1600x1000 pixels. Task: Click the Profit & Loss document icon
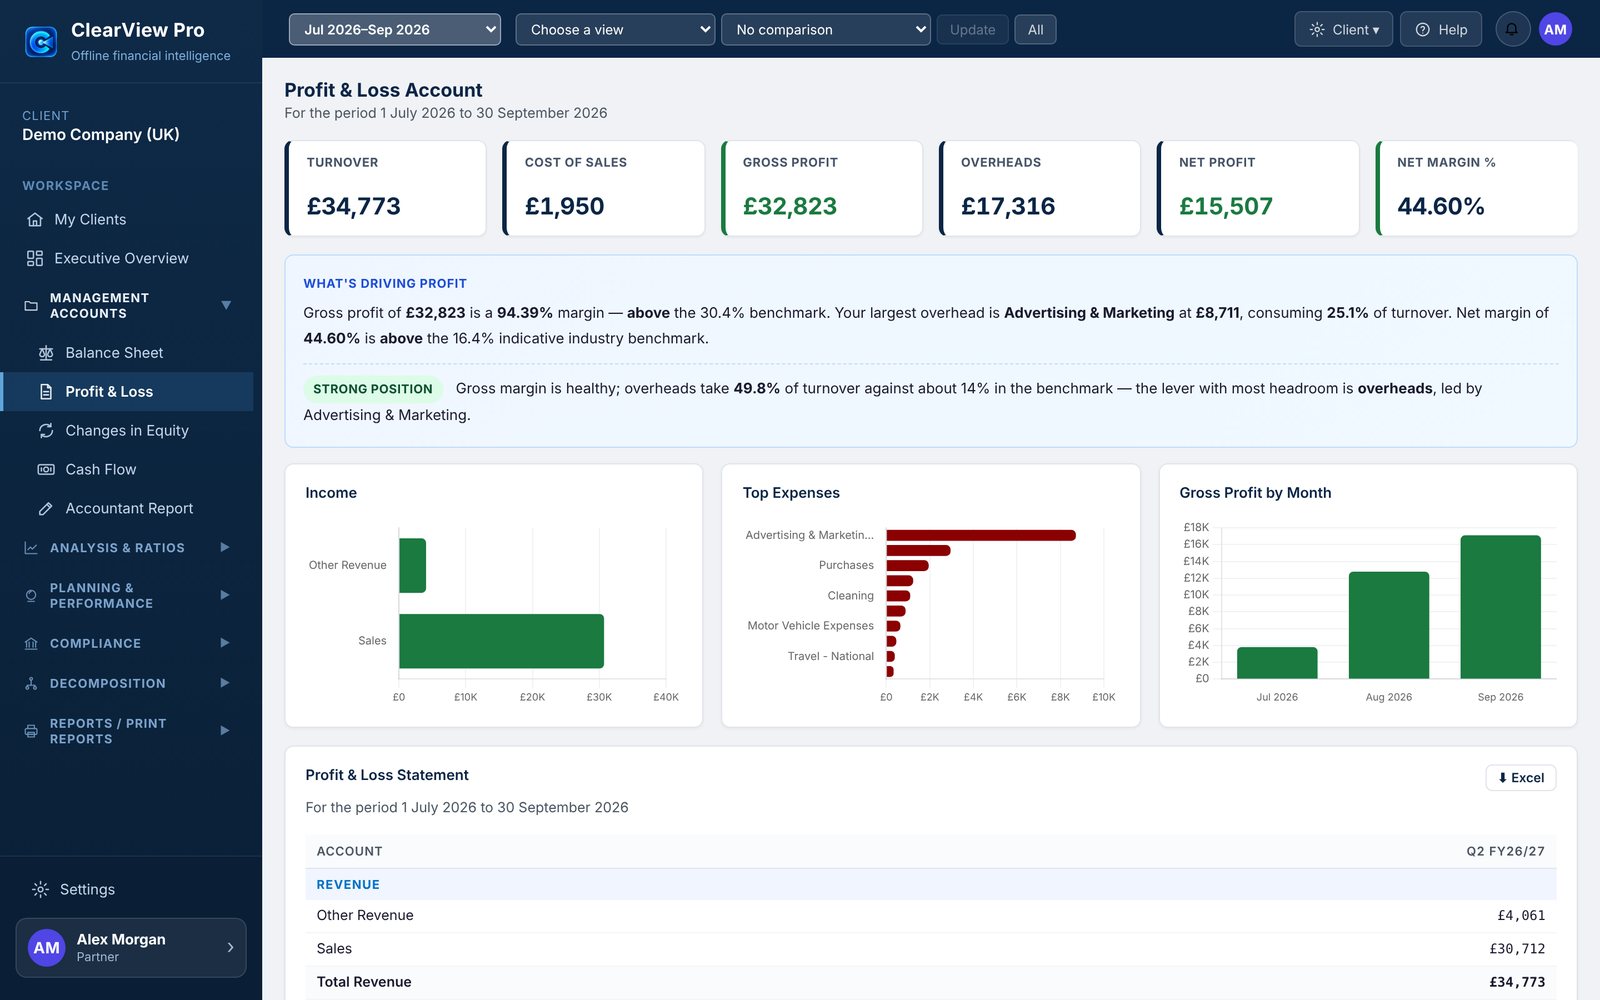pyautogui.click(x=46, y=392)
